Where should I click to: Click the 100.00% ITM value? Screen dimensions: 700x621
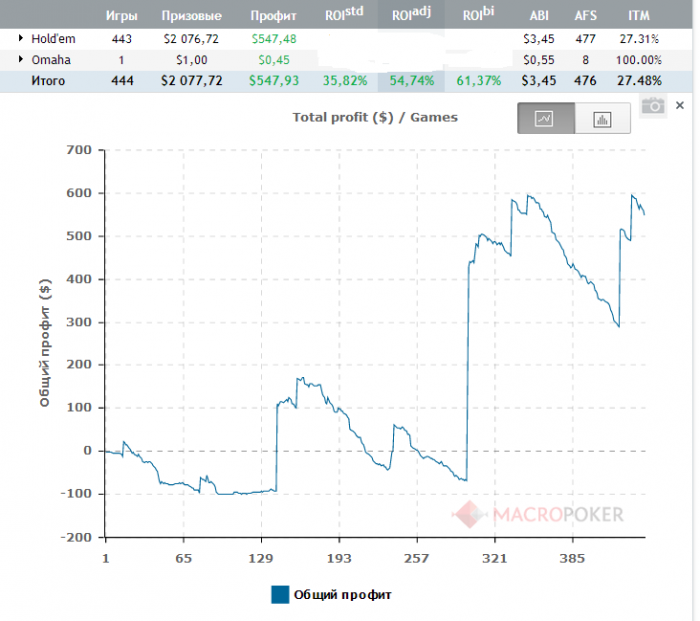[x=639, y=60]
